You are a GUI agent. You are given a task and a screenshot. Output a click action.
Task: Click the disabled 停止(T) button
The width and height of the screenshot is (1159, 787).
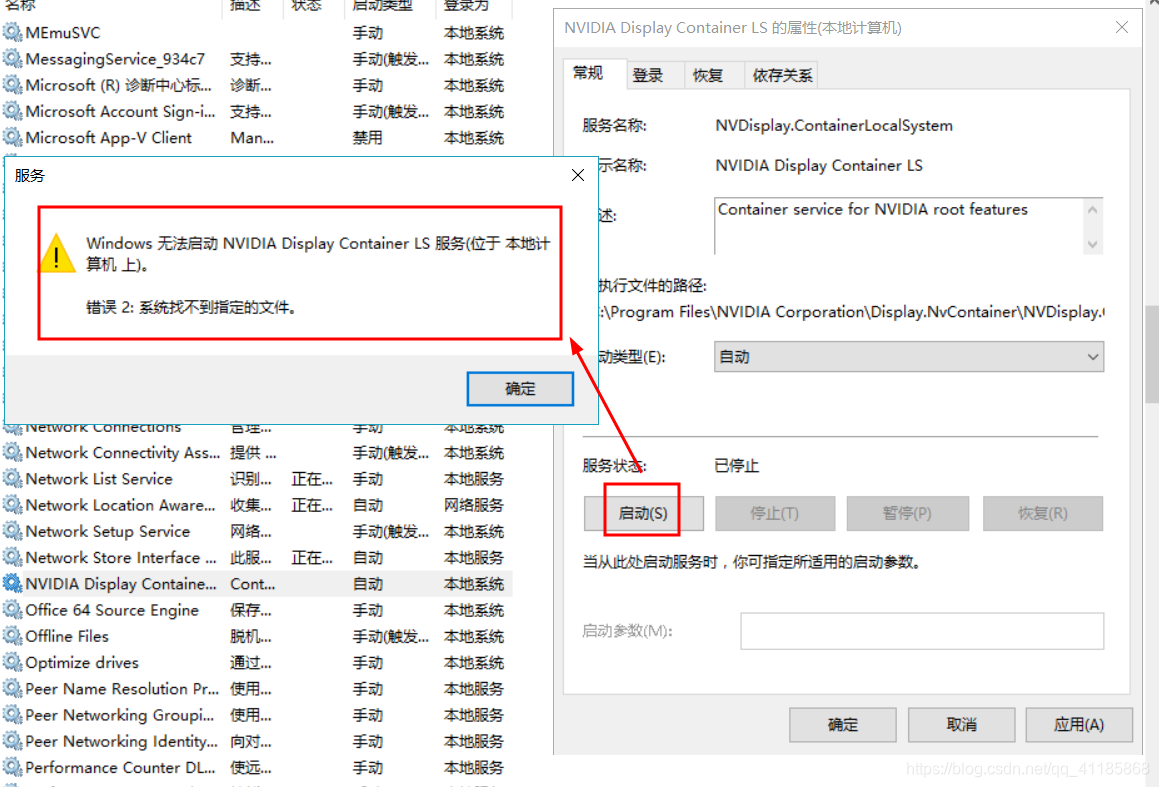(x=775, y=513)
